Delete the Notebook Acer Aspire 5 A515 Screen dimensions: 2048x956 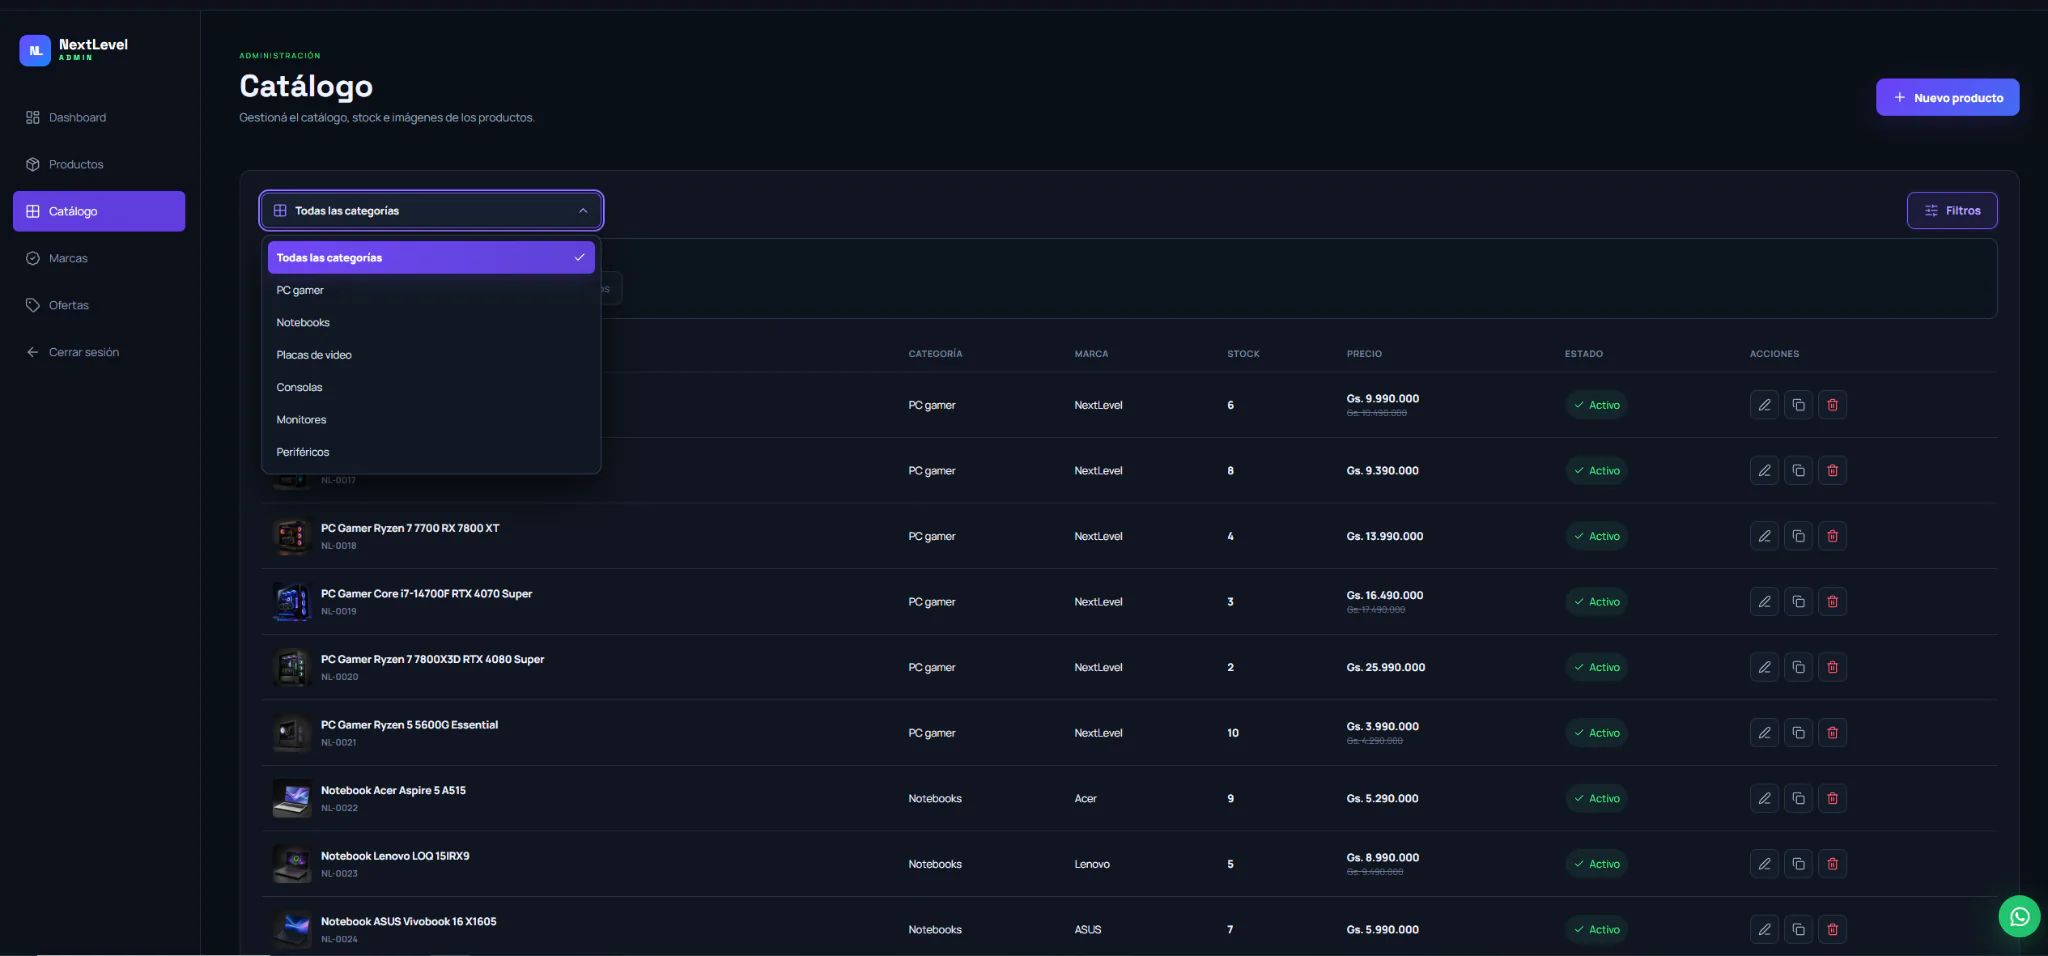tap(1832, 798)
